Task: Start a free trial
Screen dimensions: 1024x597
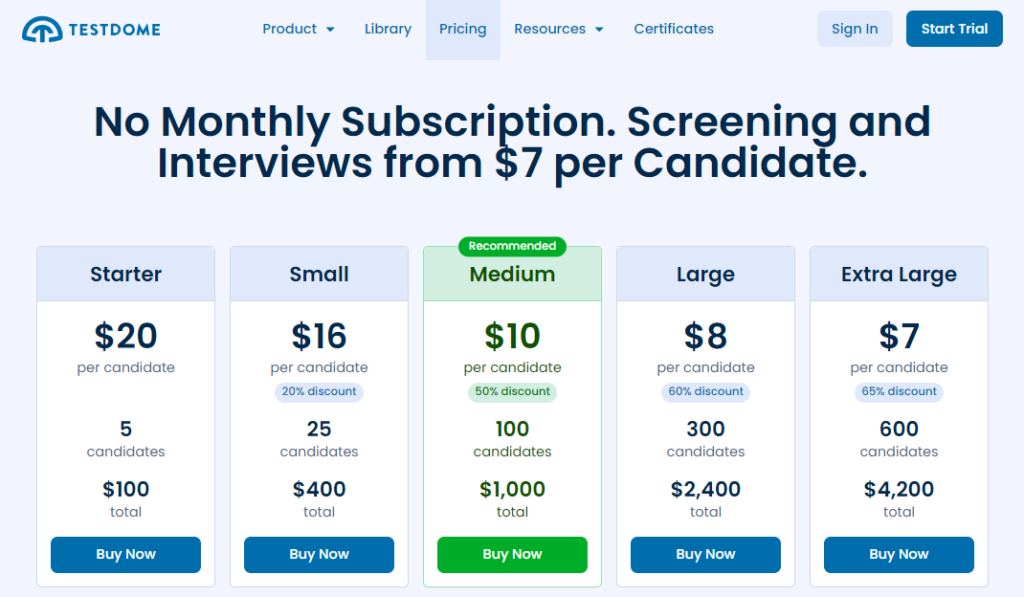Action: click(x=953, y=29)
